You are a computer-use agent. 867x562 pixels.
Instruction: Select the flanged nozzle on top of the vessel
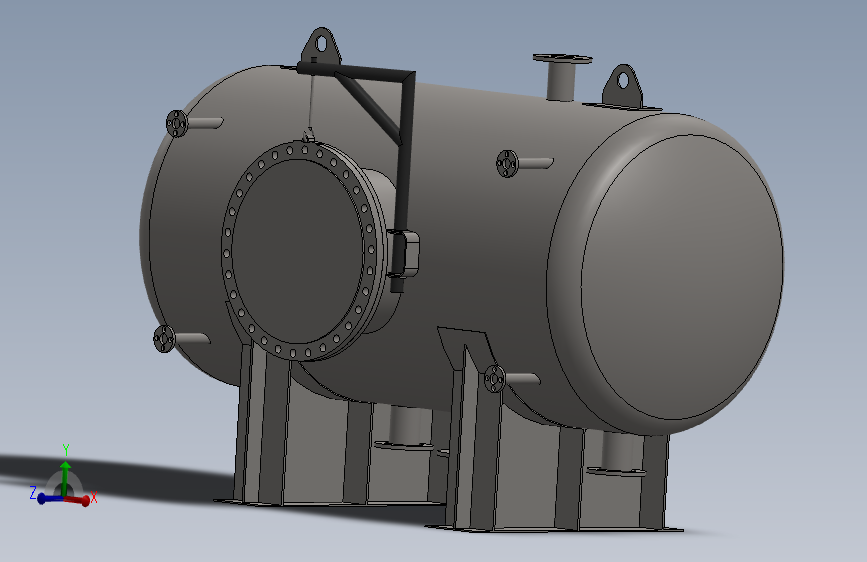pyautogui.click(x=562, y=76)
